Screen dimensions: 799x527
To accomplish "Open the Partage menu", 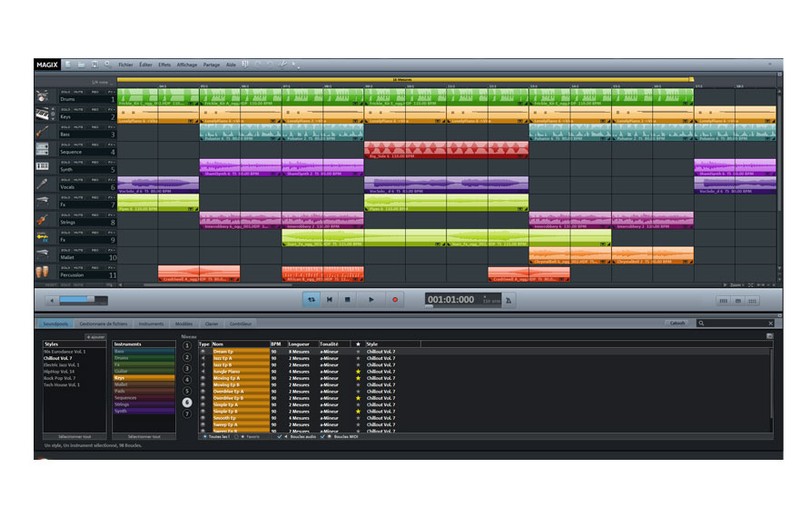I will click(211, 65).
